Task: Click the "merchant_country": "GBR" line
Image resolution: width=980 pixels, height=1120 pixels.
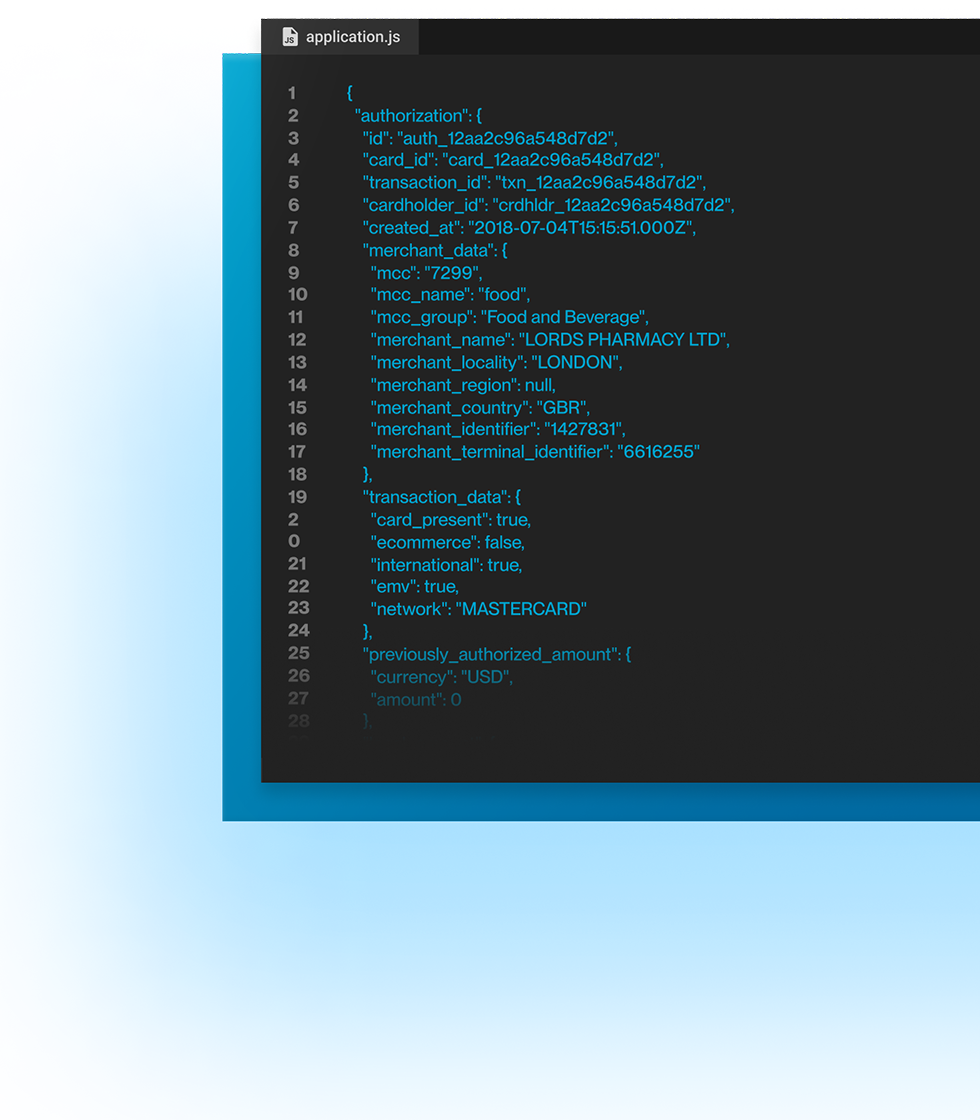Action: click(x=480, y=408)
